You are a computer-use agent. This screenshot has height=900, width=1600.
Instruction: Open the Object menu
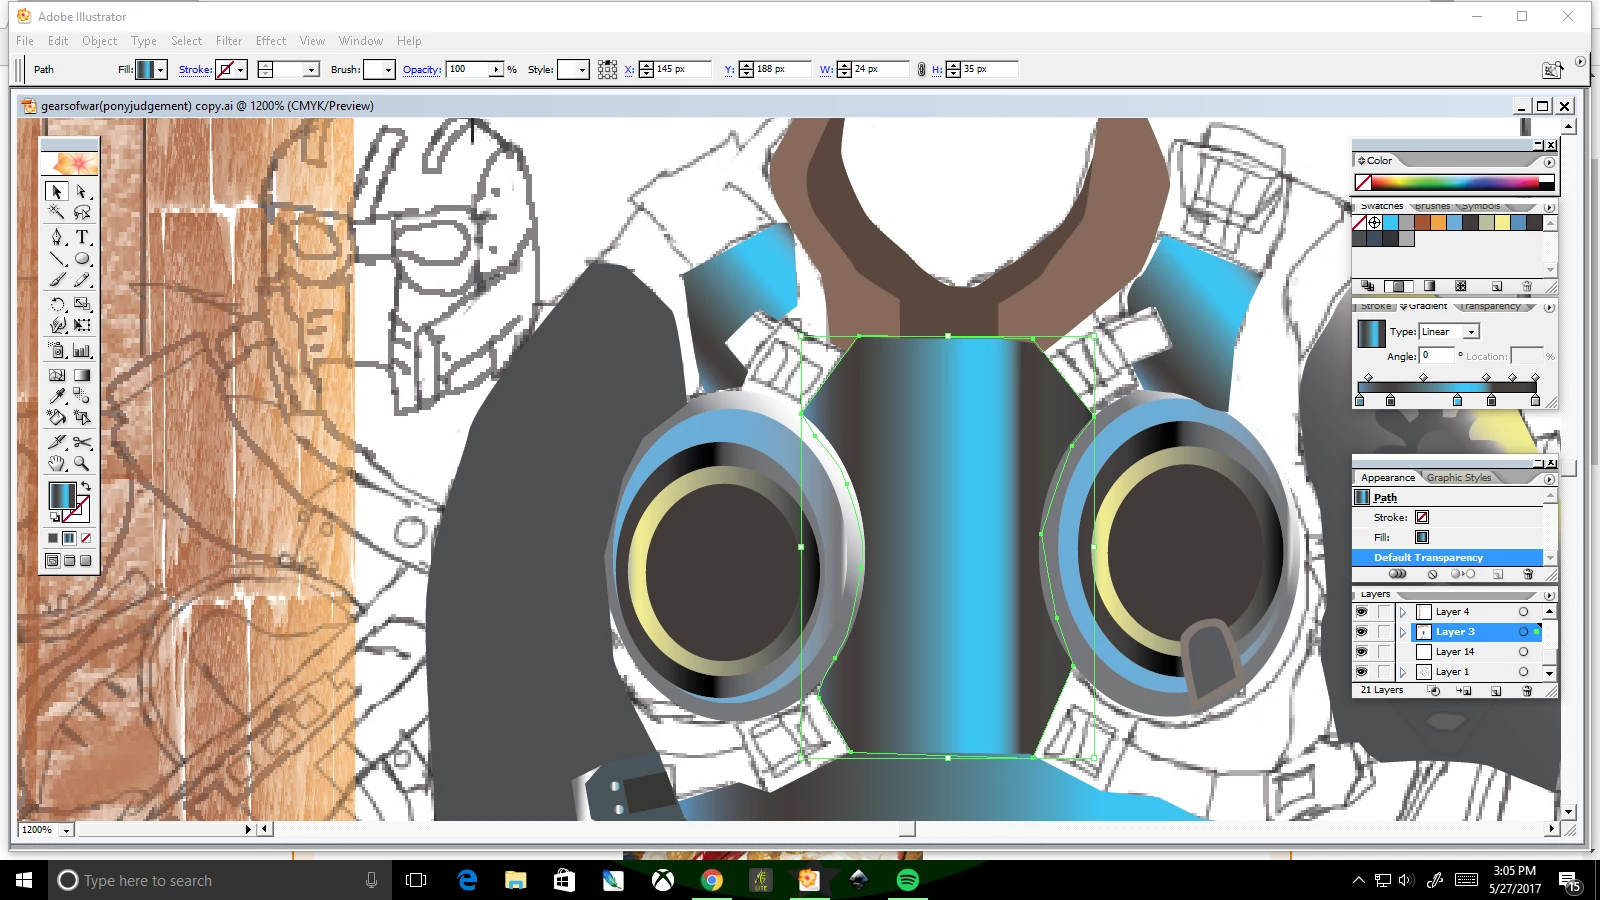(x=99, y=41)
